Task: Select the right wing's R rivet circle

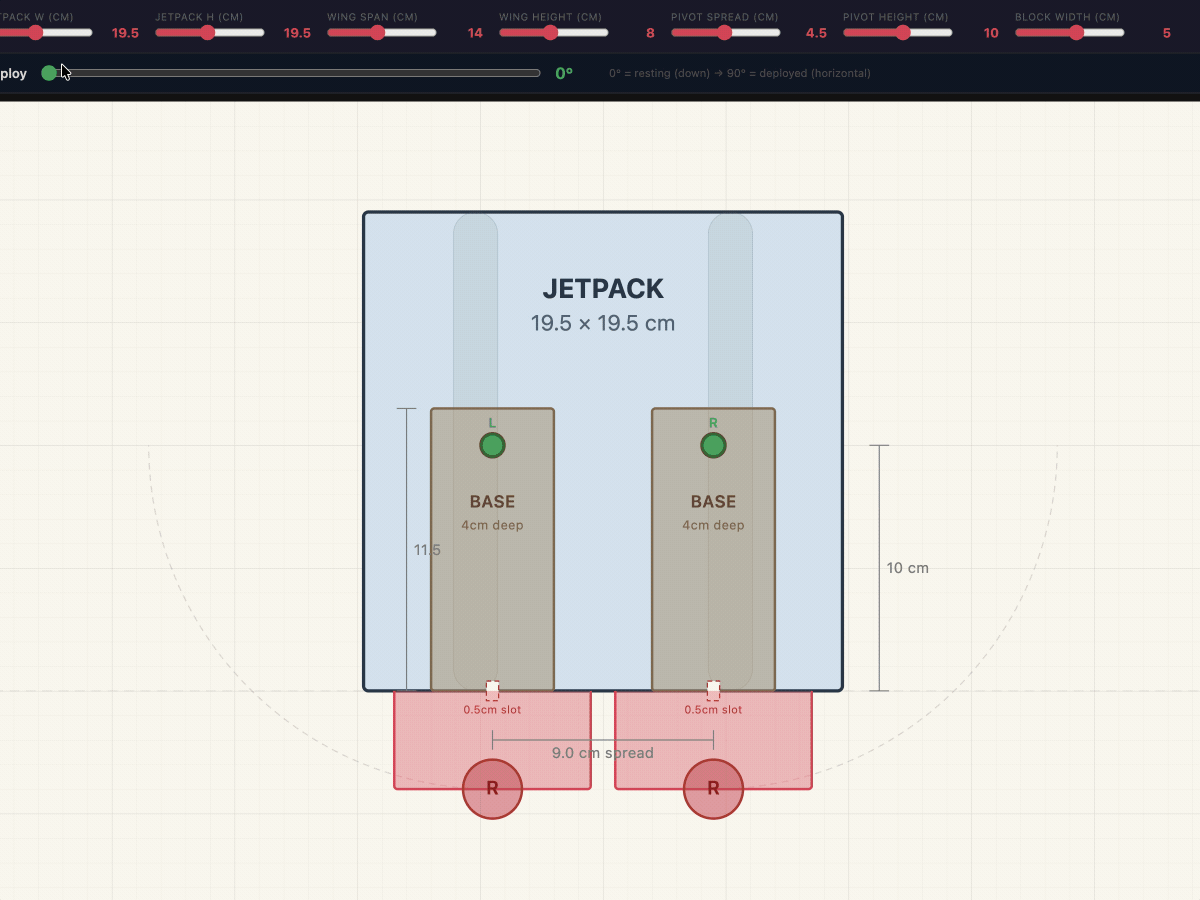Action: (x=713, y=788)
